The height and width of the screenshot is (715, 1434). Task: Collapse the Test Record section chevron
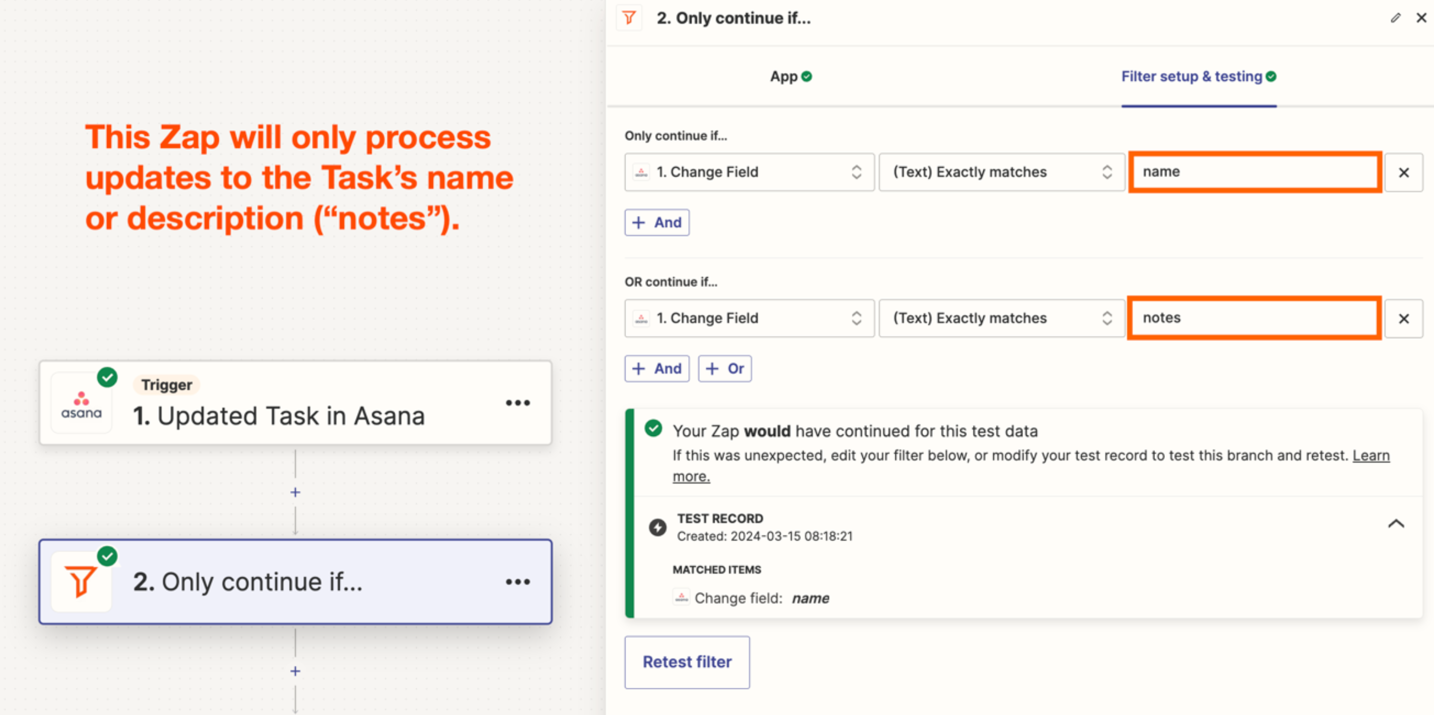[1395, 524]
